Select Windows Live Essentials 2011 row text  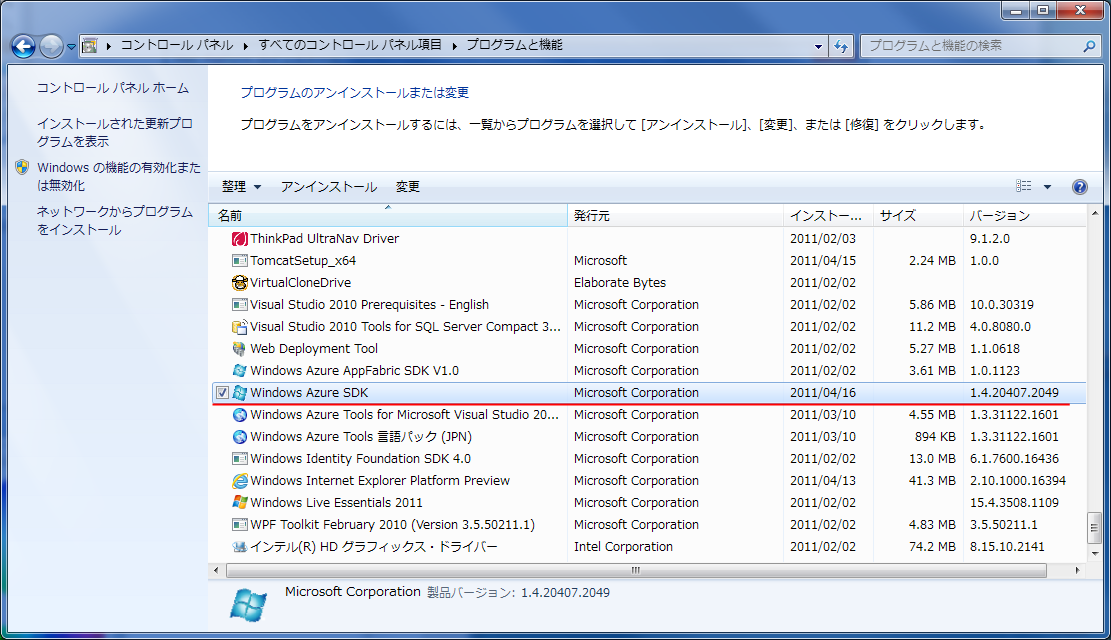coord(336,503)
